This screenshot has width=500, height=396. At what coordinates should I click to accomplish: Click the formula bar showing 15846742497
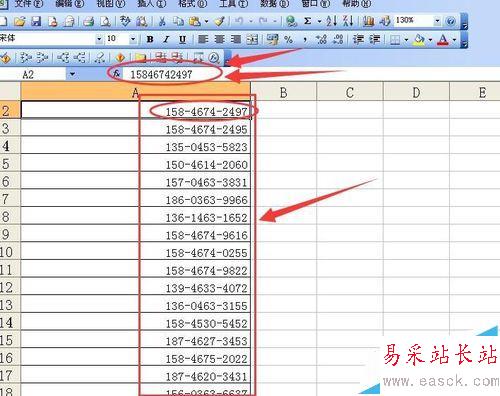310,74
